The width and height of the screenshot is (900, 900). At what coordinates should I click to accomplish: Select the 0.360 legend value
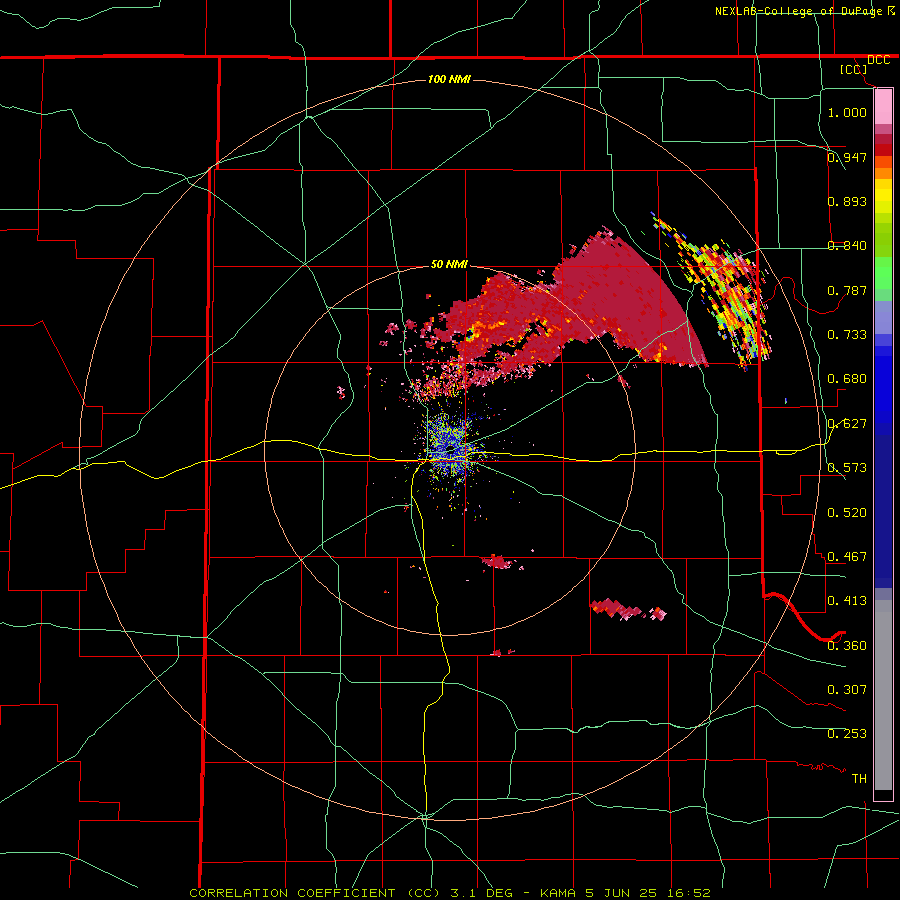pyautogui.click(x=847, y=645)
